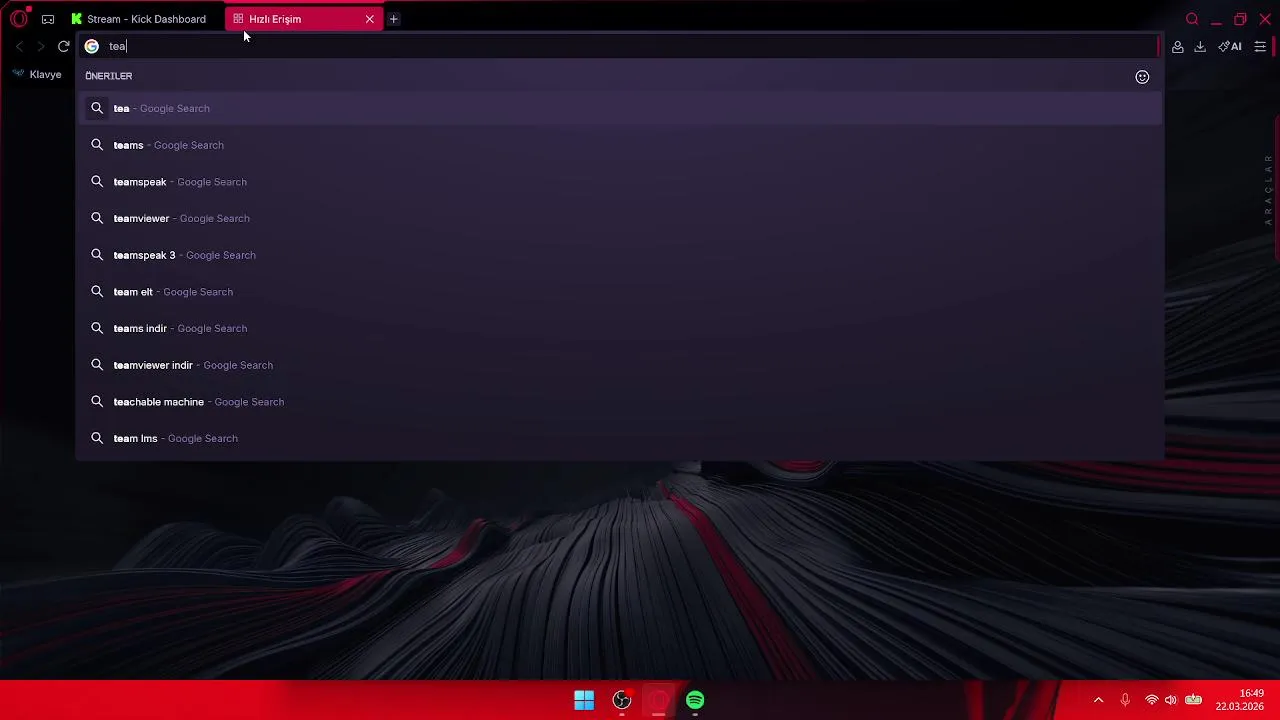Screen dimensions: 1280x720
Task: Select the 'teachable machine' search suggestion
Action: [x=620, y=402]
